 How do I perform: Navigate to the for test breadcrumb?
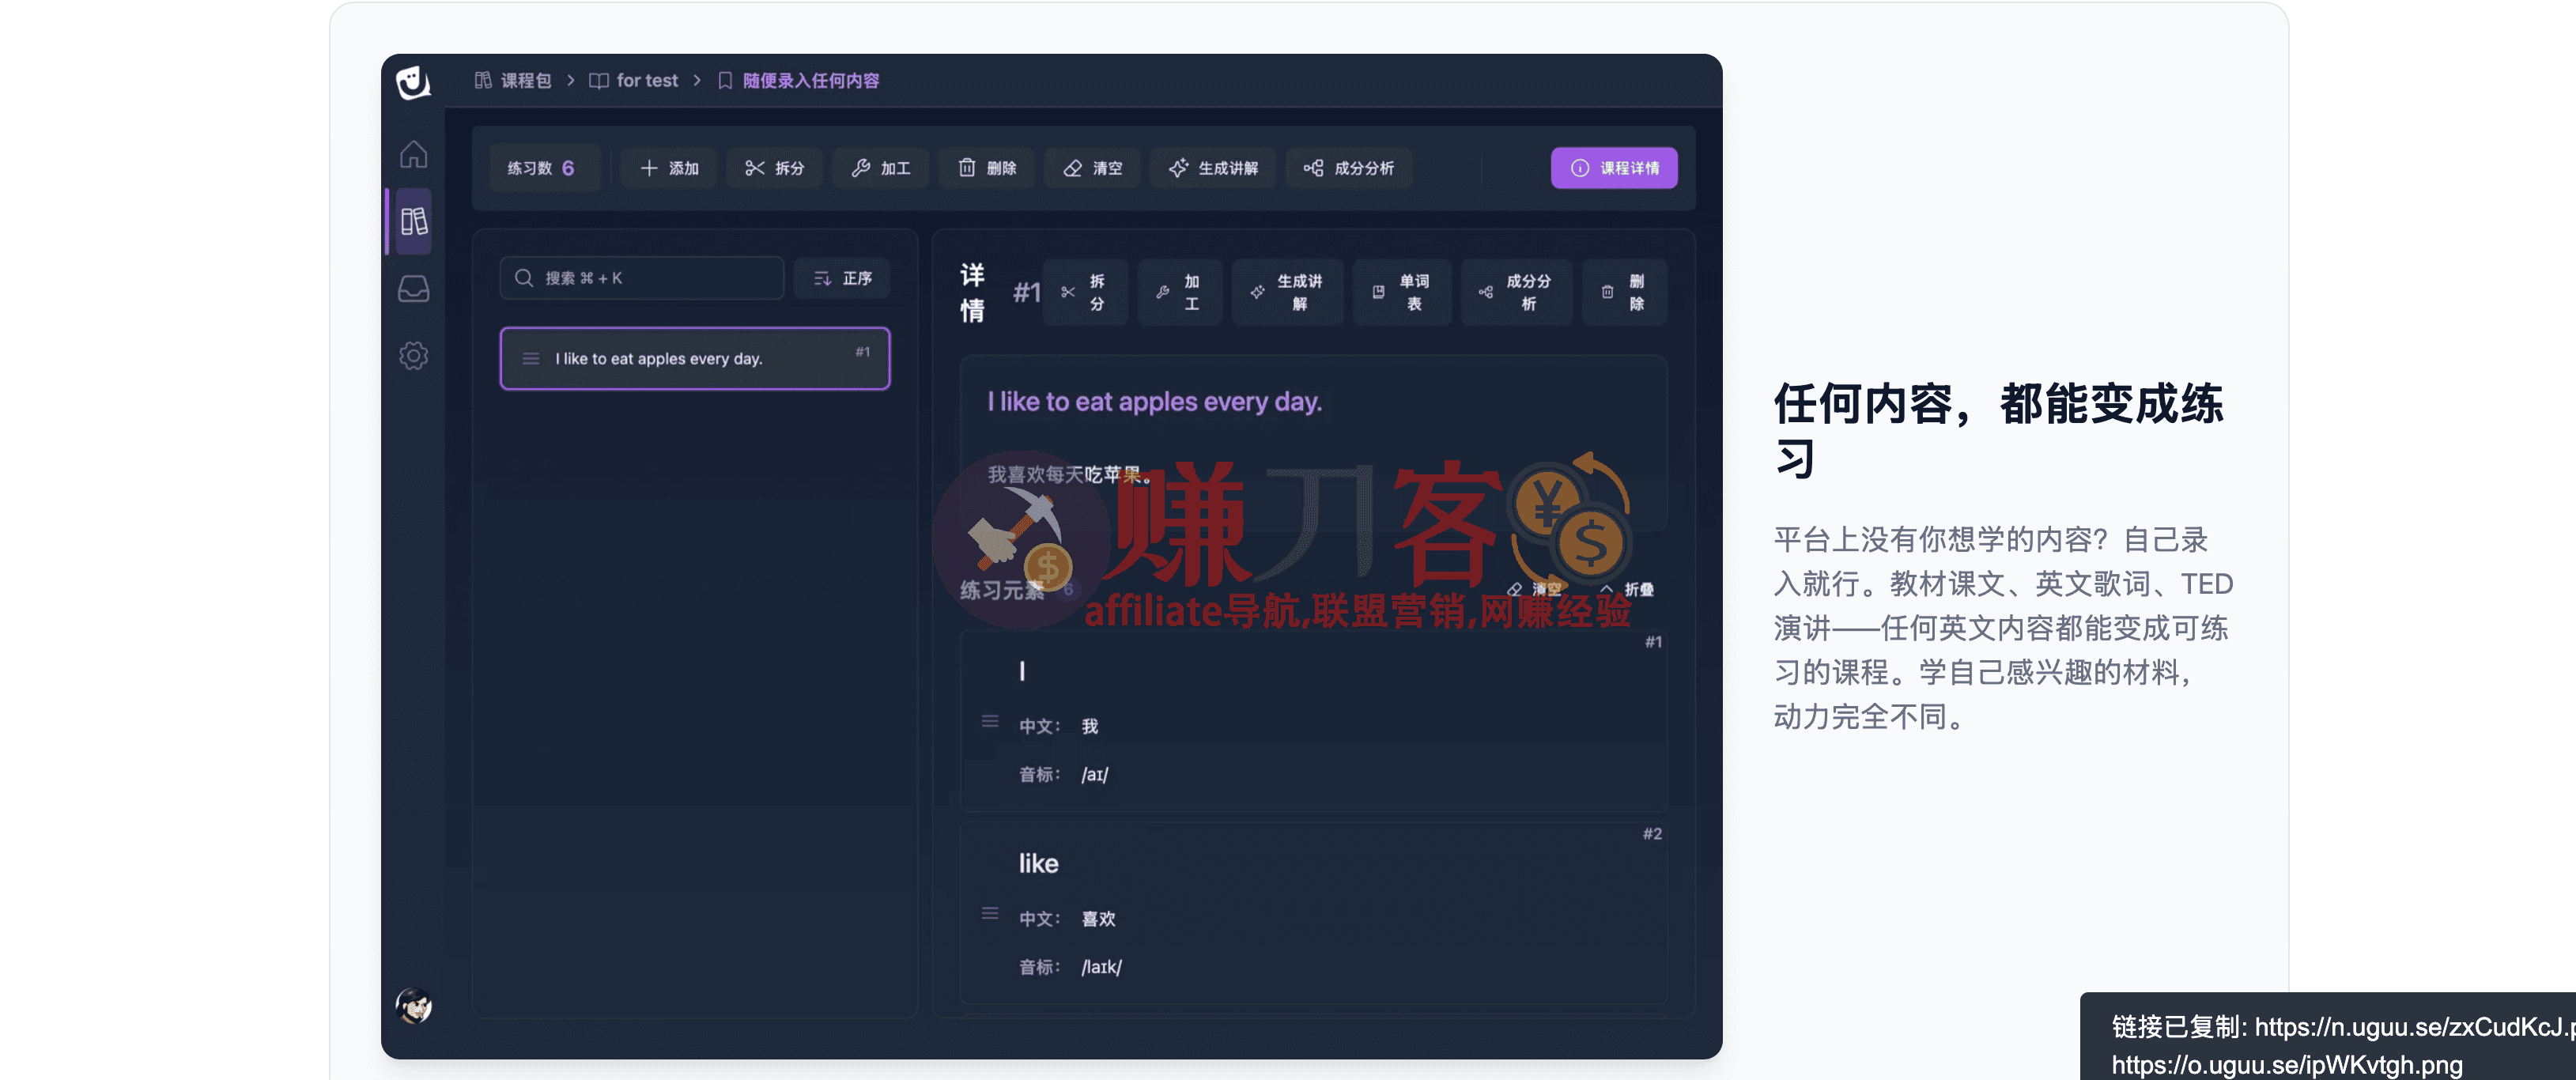pos(646,80)
